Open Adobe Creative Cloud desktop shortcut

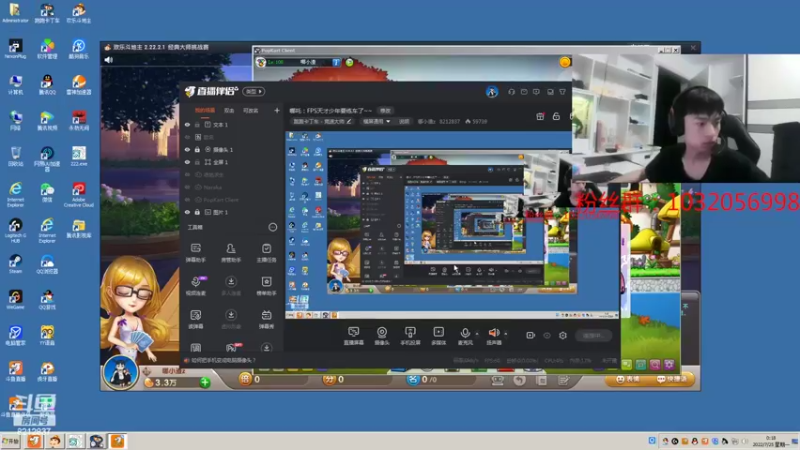click(79, 195)
